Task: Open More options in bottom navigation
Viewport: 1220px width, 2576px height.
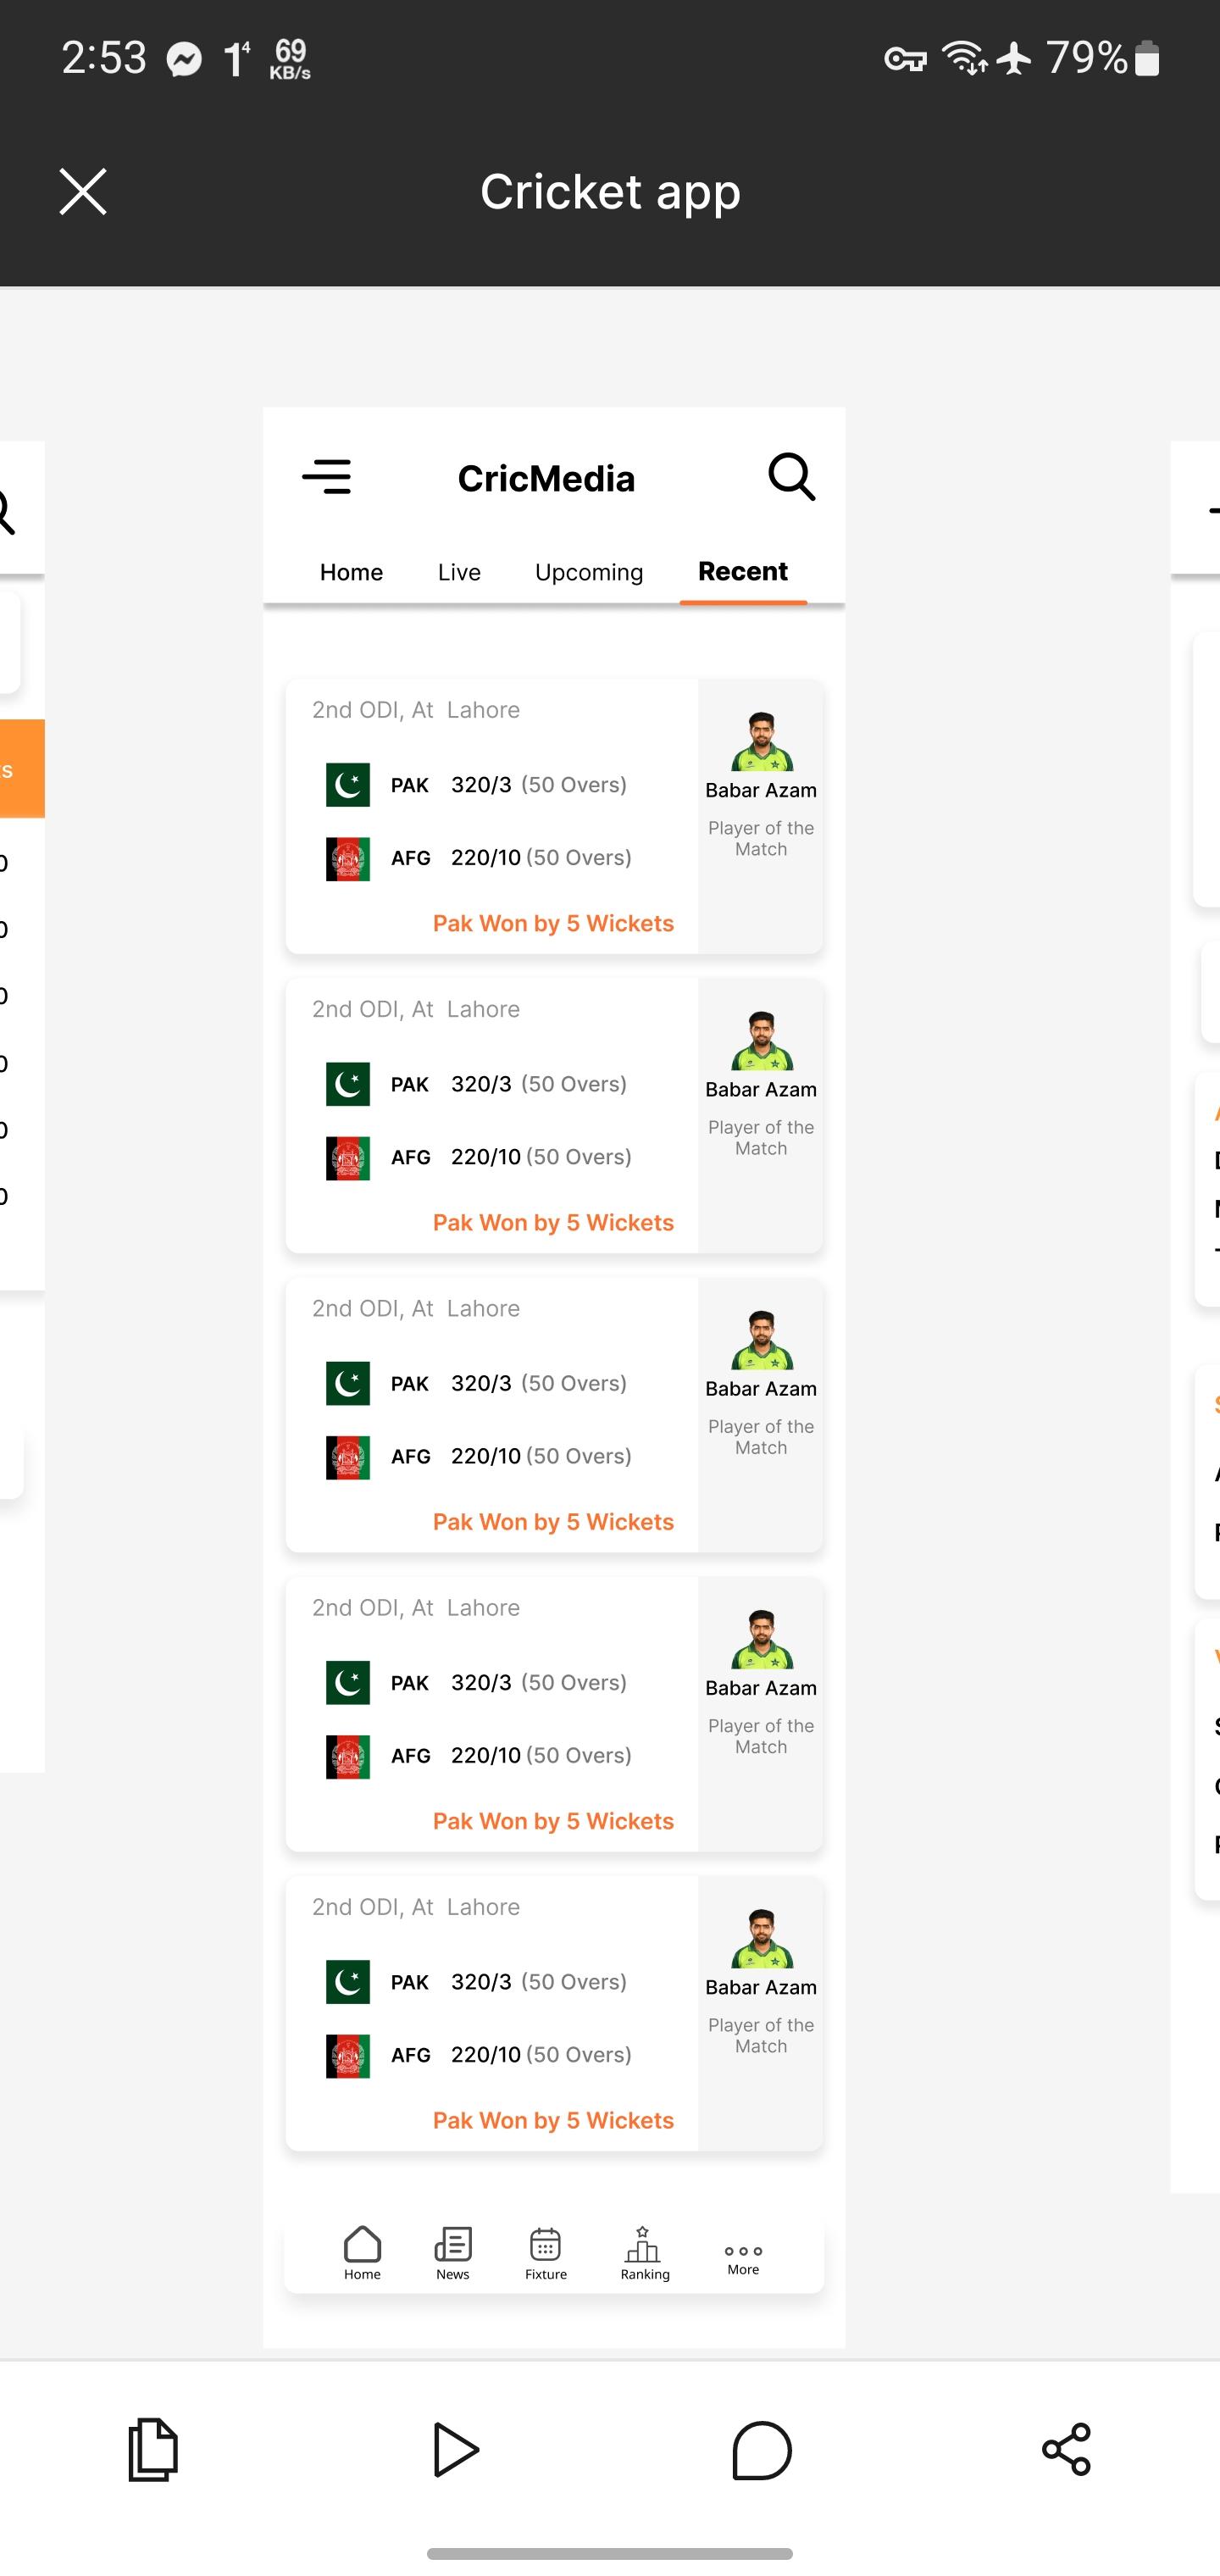Action: (x=743, y=2259)
